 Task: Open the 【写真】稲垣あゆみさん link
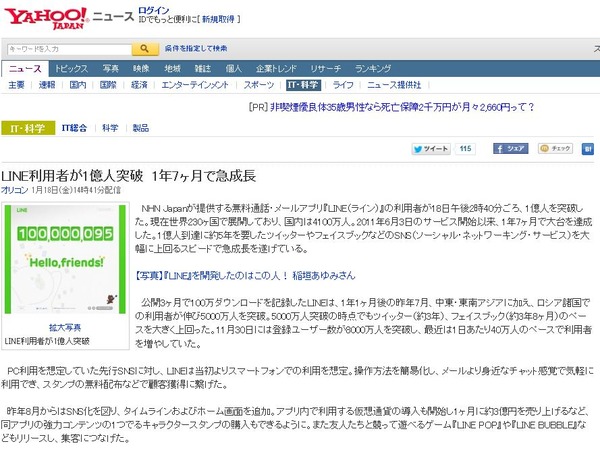tap(245, 276)
